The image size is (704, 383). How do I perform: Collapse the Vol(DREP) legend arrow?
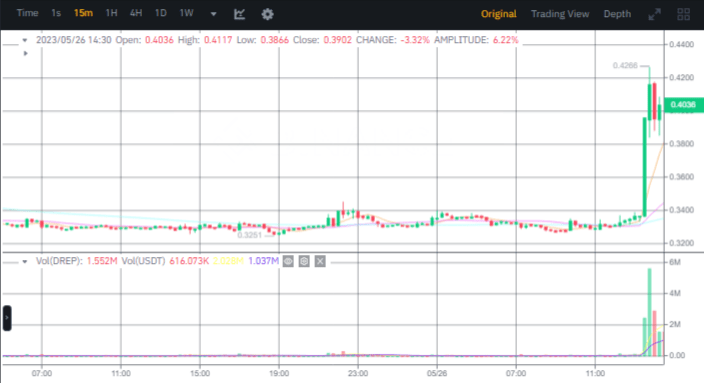click(x=25, y=261)
